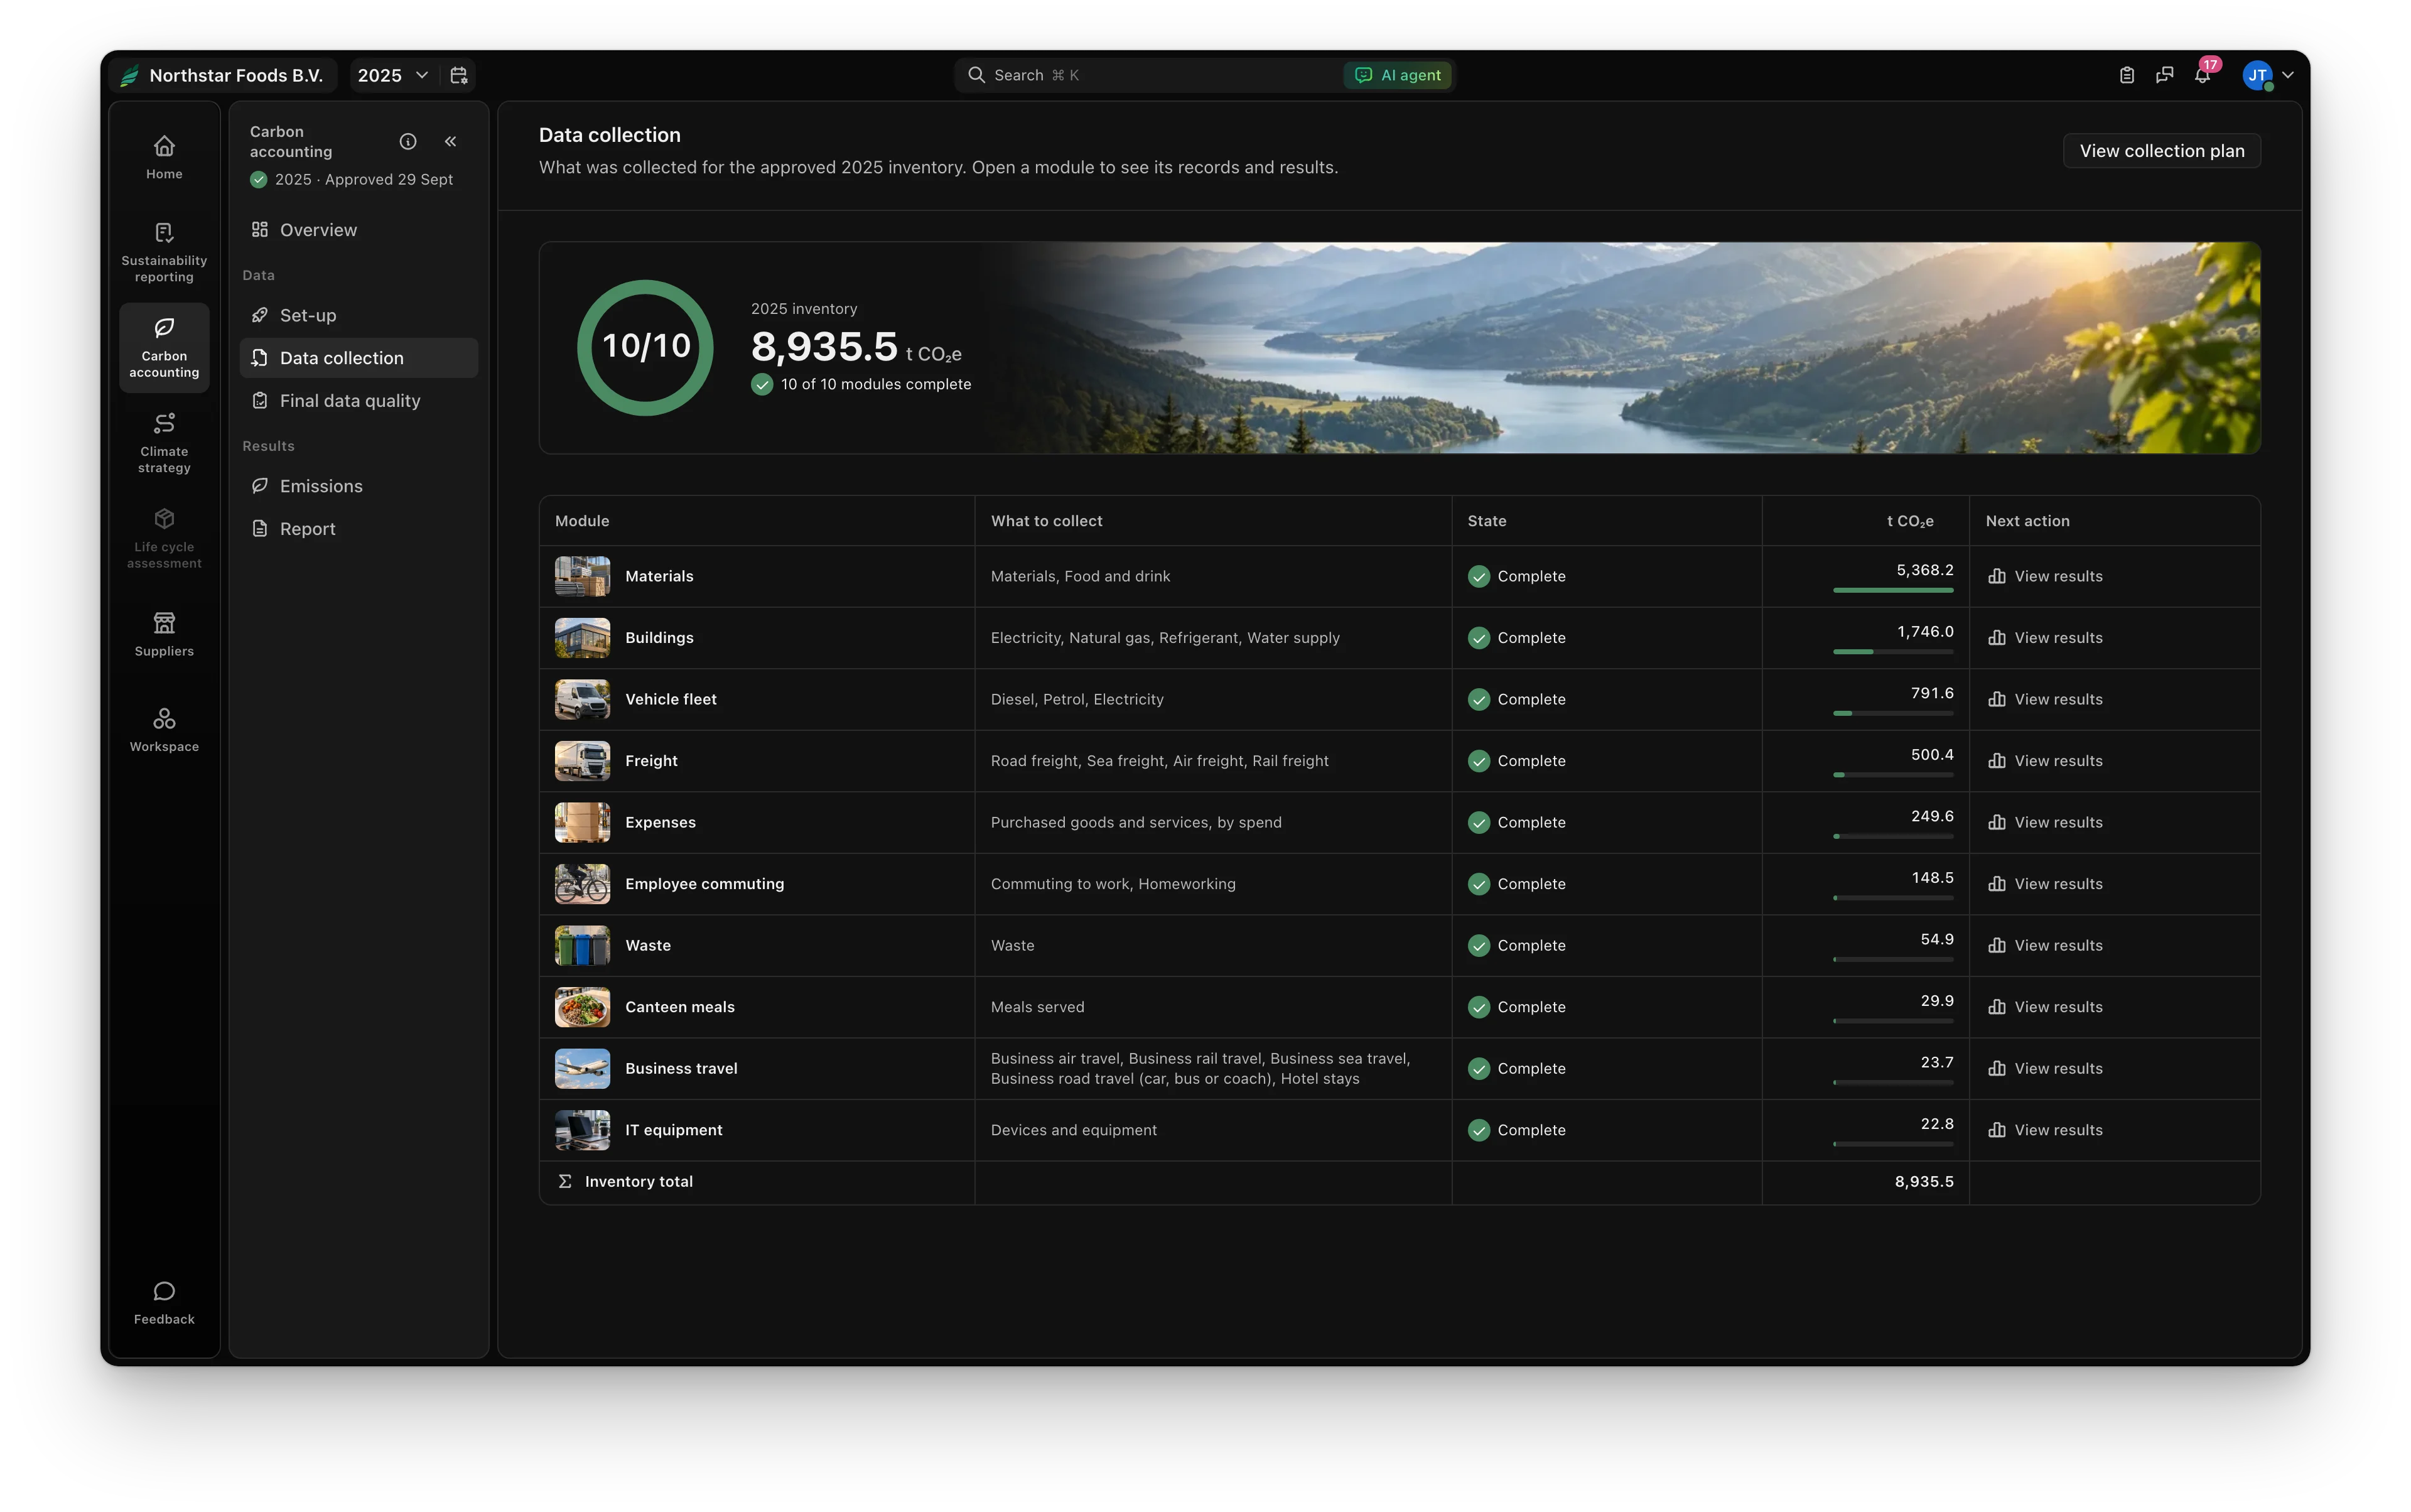Open the Emissions results page
The image size is (2411, 1512).
[358, 486]
